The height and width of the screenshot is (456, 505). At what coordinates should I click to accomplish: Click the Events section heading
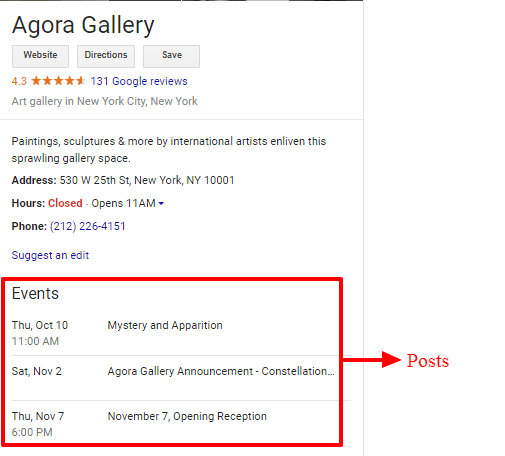click(35, 294)
